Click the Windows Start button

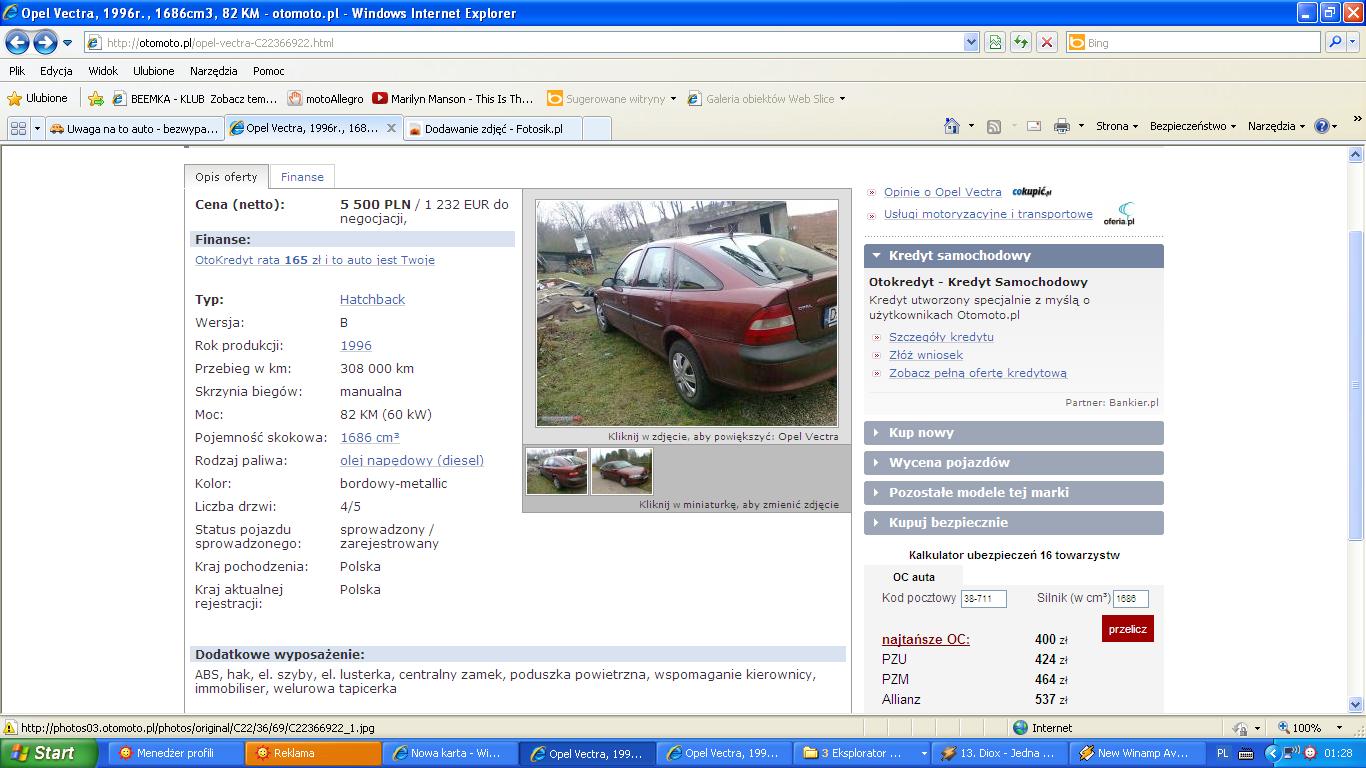[48, 753]
